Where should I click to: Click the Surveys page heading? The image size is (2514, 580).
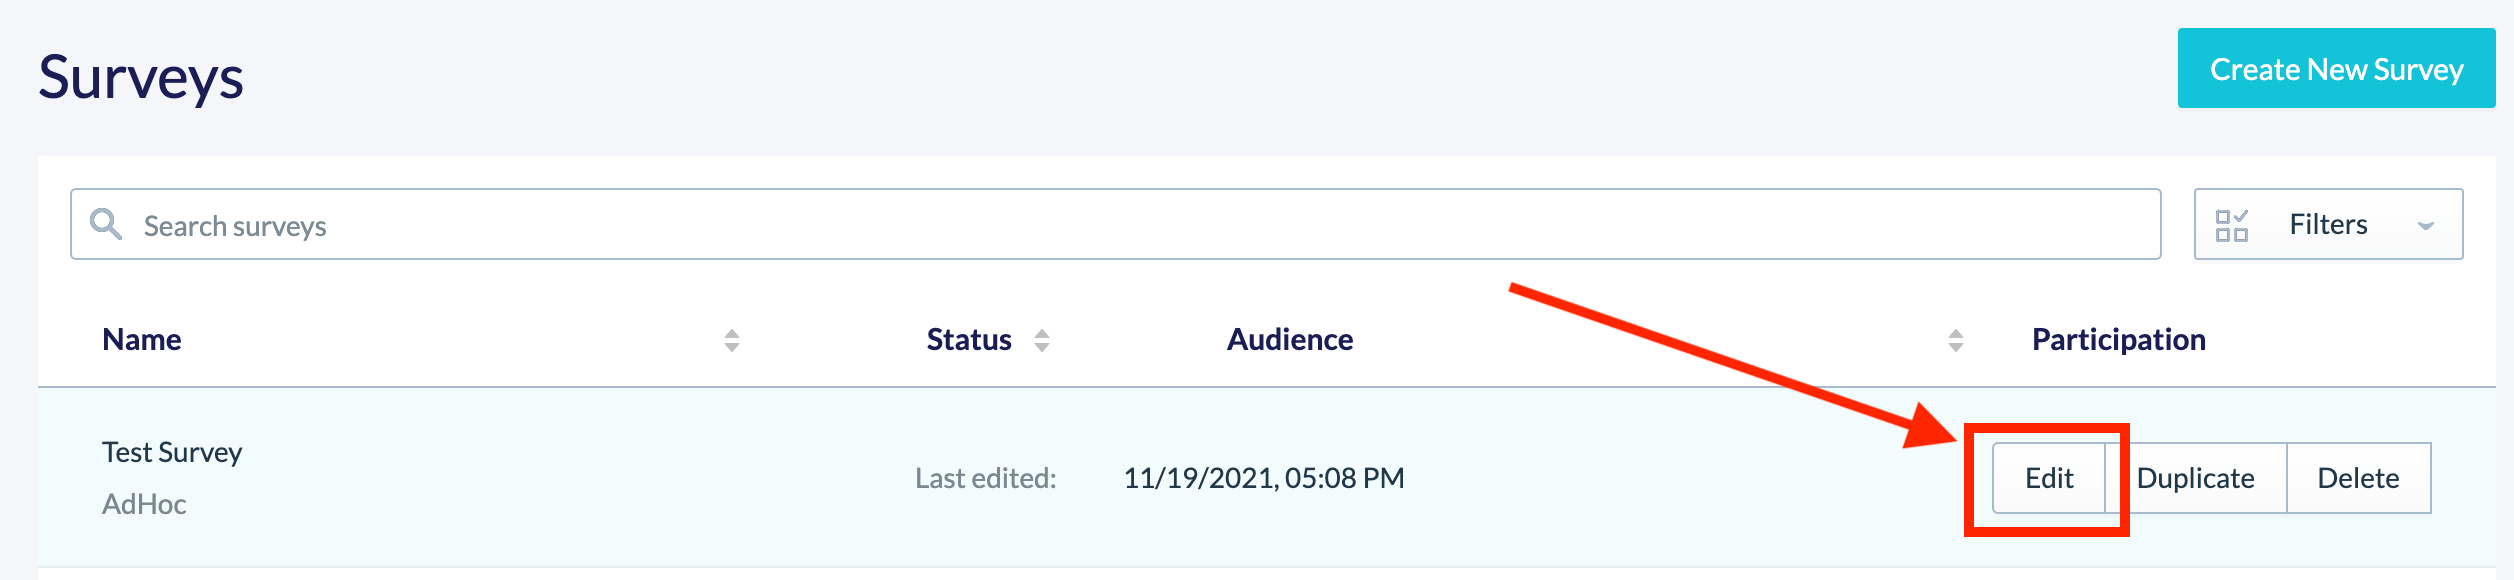click(141, 78)
